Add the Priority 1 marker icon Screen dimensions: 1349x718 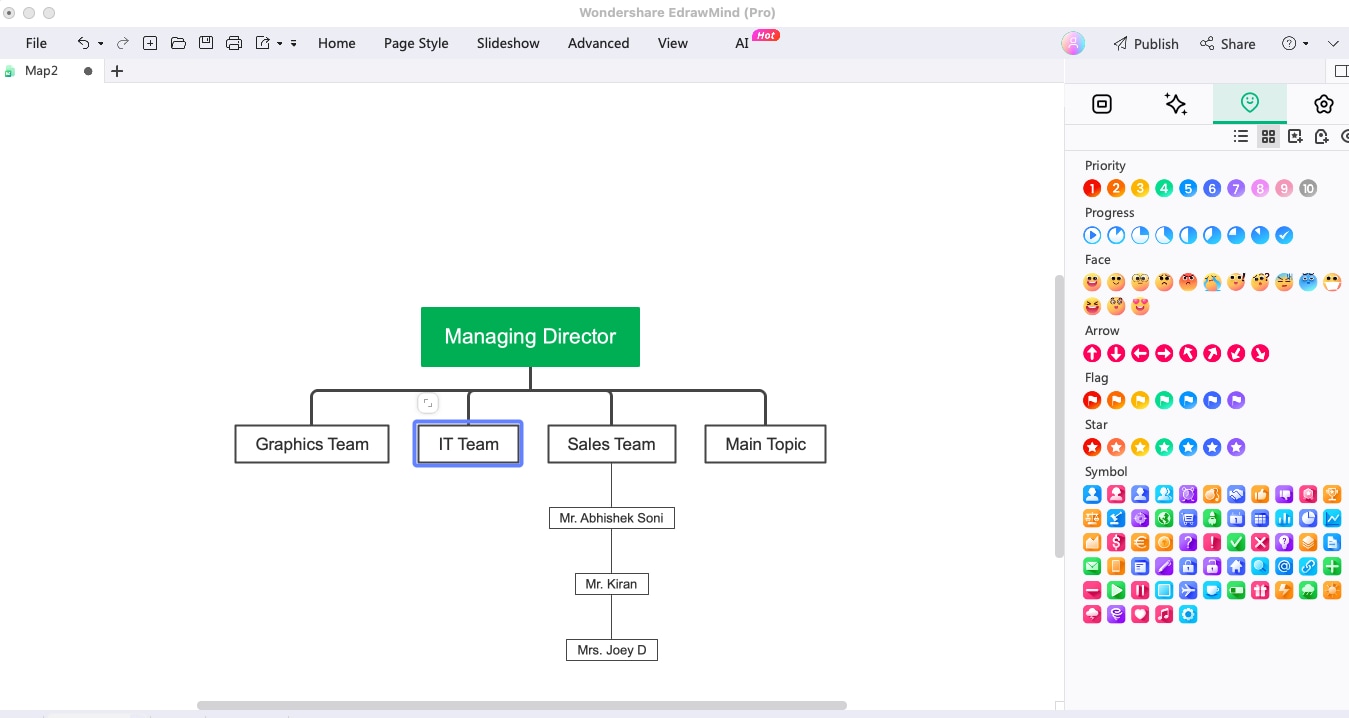coord(1092,188)
